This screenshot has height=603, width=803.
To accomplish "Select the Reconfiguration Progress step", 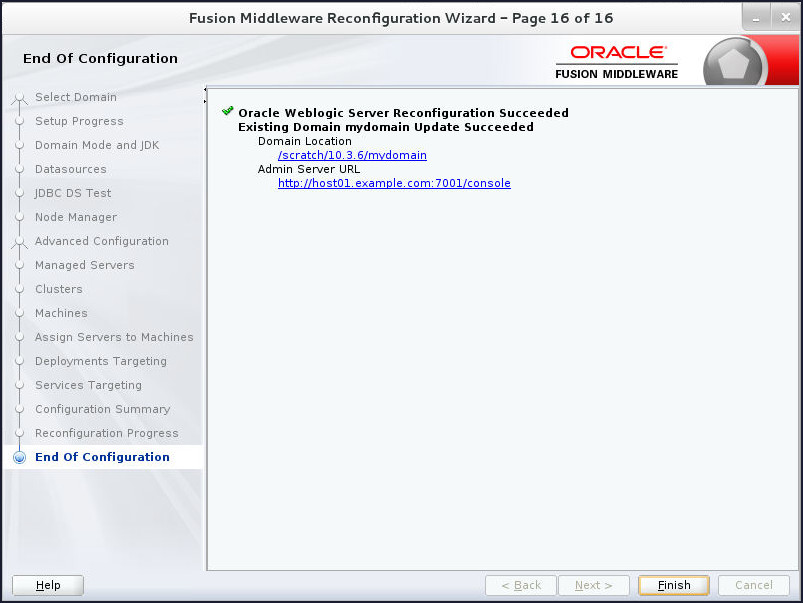I will coord(107,433).
